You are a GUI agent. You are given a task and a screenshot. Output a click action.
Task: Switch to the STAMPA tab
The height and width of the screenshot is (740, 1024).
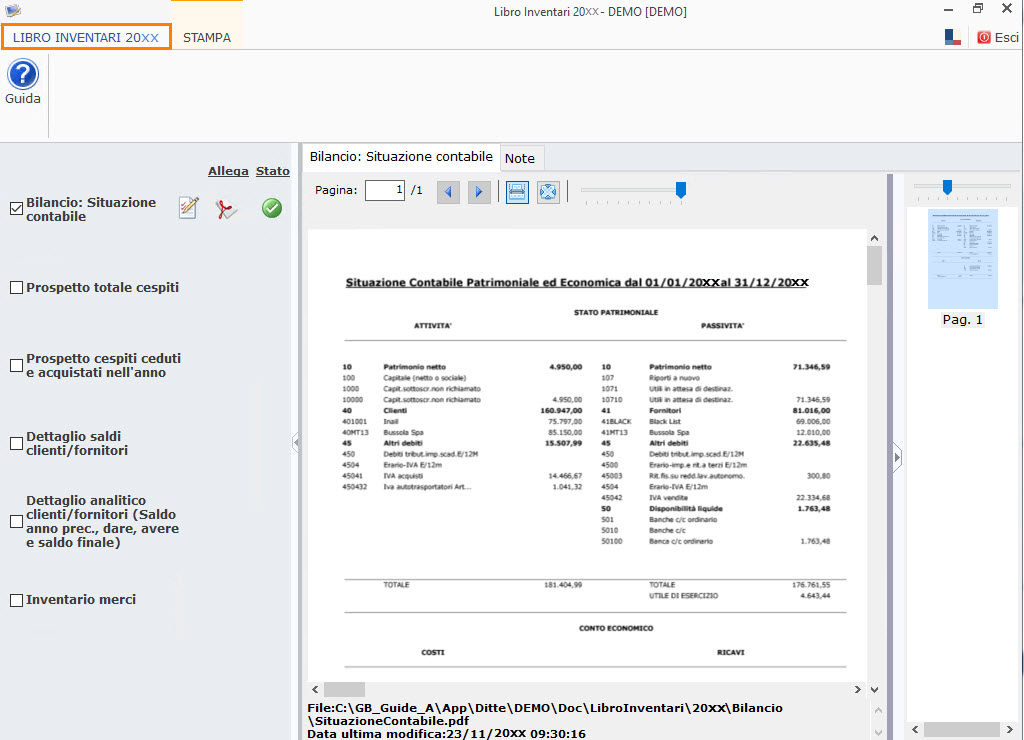point(207,37)
